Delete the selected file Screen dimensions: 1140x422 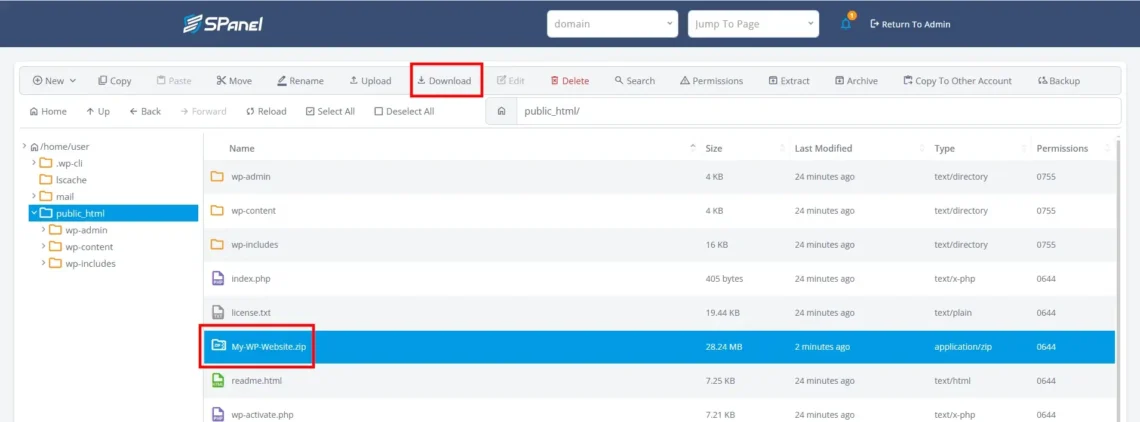[x=569, y=81]
